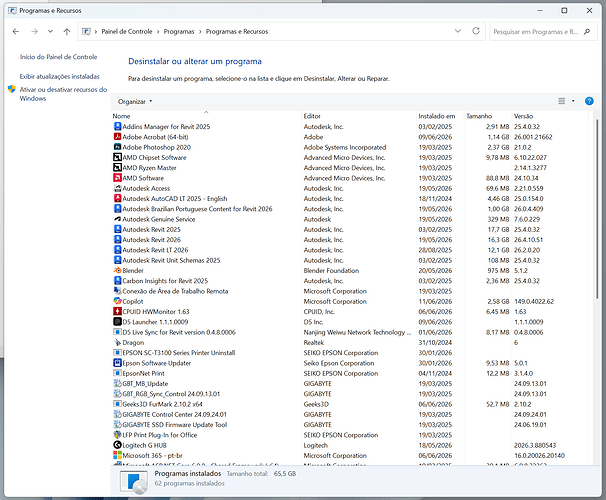This screenshot has height=500, width=606.
Task: Open the recent locations dropdown arrow
Action: pyautogui.click(x=50, y=32)
